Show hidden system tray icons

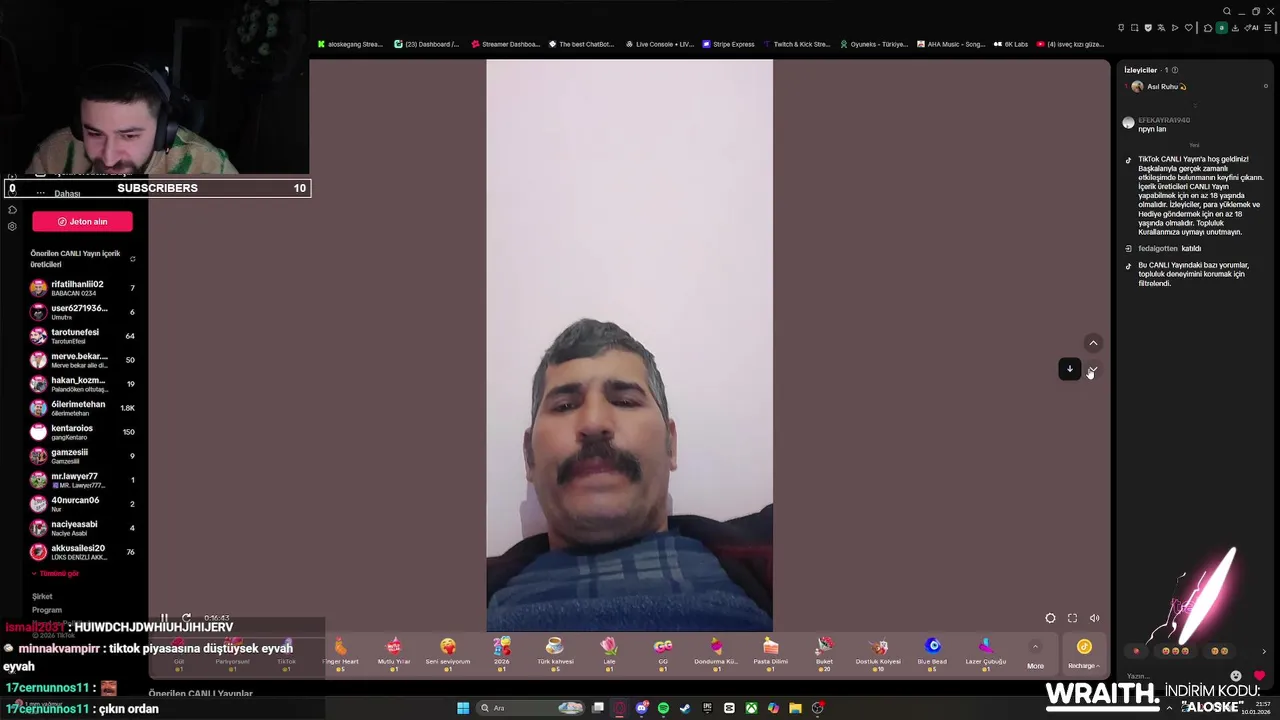[1169, 708]
